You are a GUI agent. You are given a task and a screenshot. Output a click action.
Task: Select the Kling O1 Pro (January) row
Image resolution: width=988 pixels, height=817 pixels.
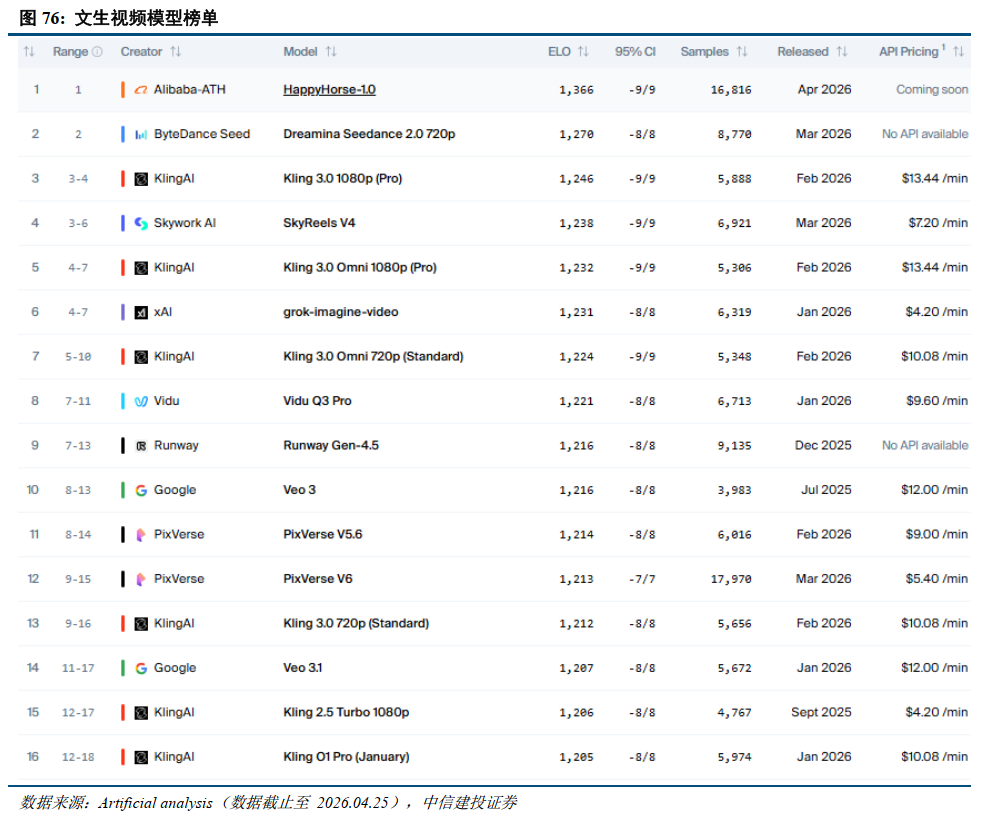click(x=494, y=757)
